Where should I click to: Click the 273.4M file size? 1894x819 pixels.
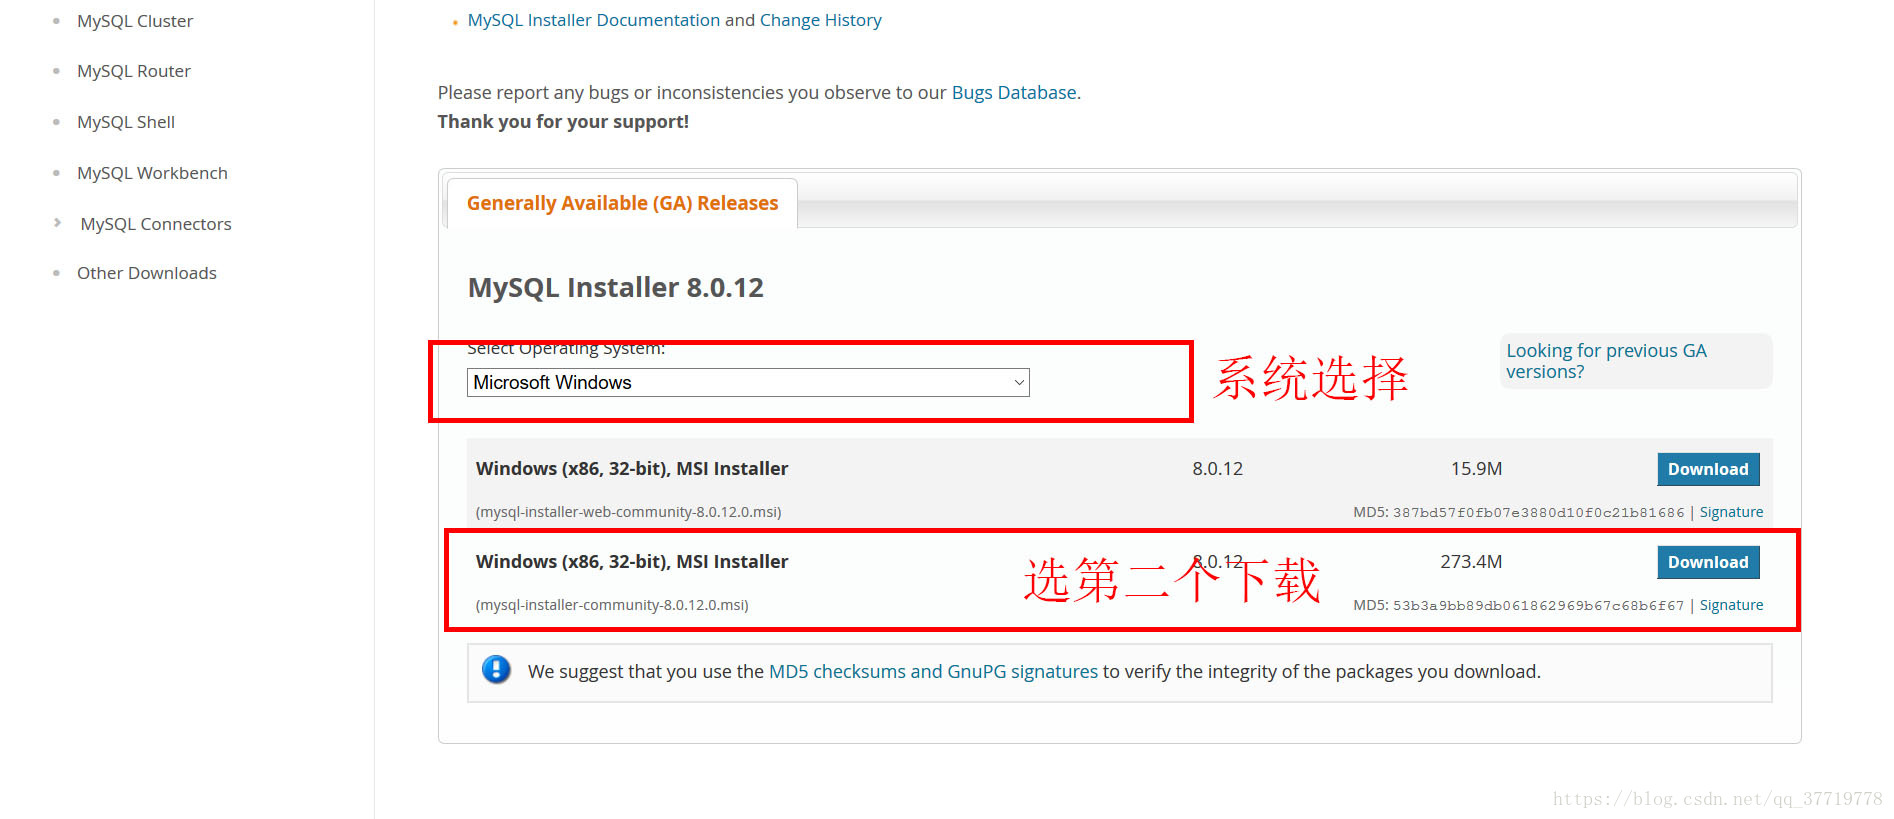pyautogui.click(x=1471, y=562)
